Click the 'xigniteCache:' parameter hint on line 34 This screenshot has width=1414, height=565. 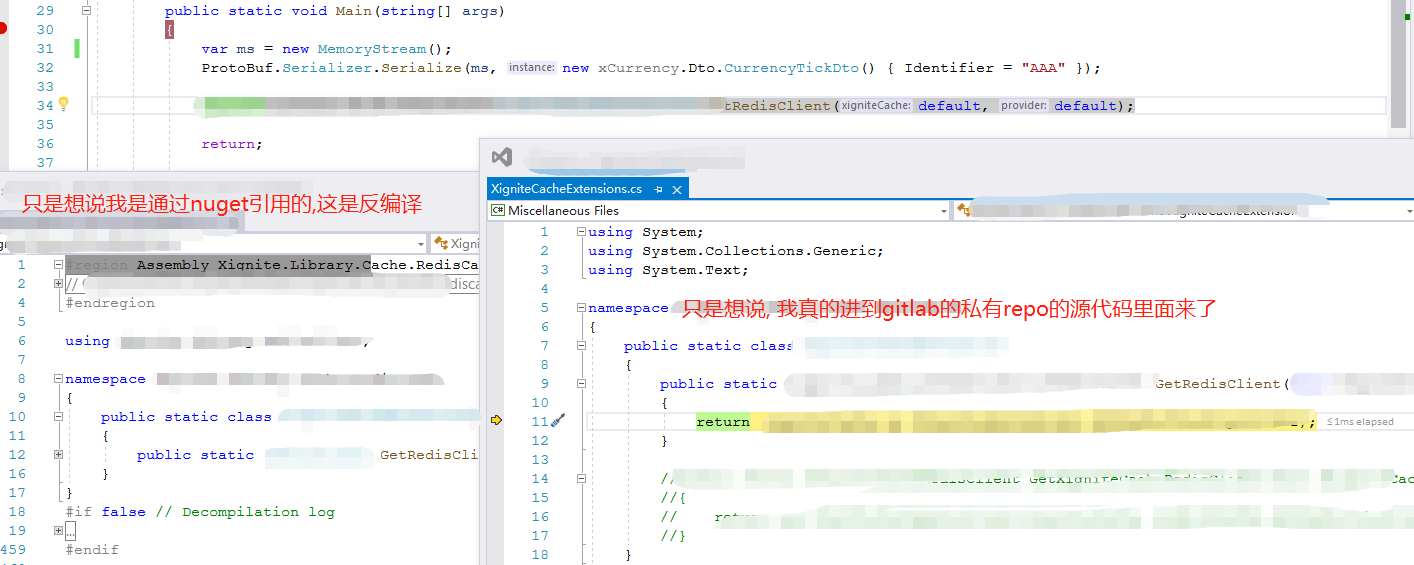(875, 105)
